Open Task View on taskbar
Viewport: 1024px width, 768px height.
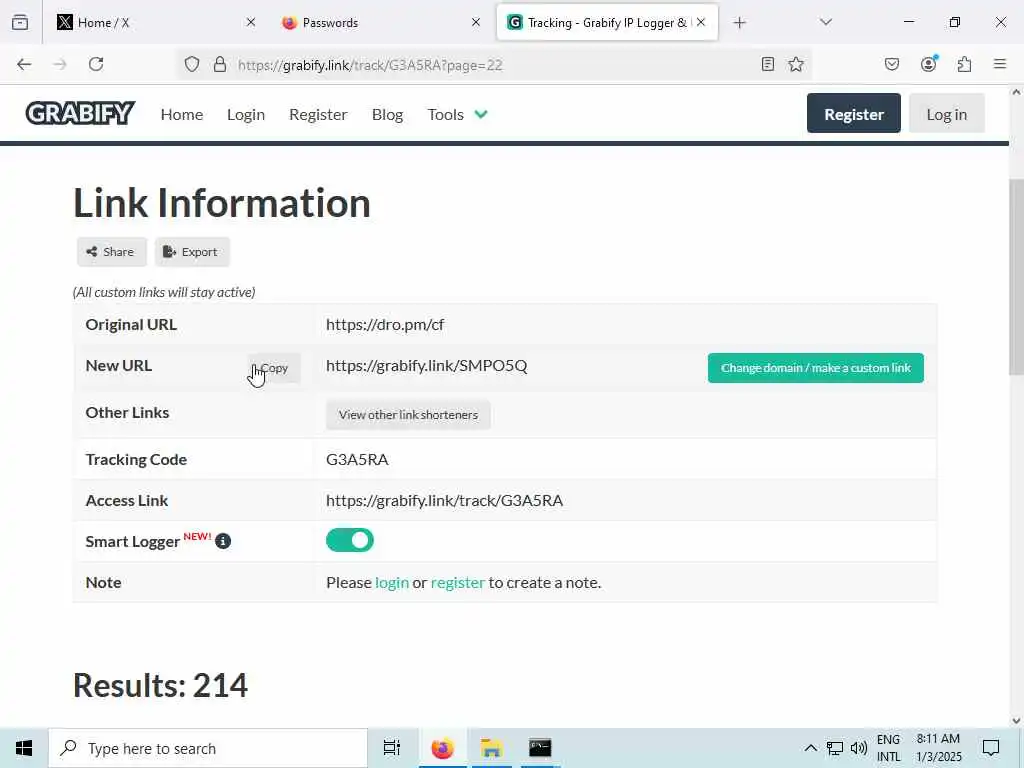pyautogui.click(x=392, y=748)
